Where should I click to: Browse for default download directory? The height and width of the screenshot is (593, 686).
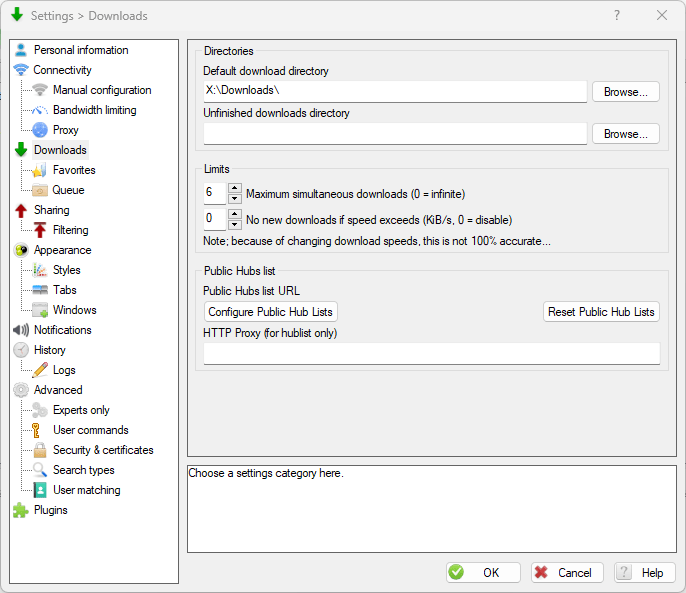626,92
